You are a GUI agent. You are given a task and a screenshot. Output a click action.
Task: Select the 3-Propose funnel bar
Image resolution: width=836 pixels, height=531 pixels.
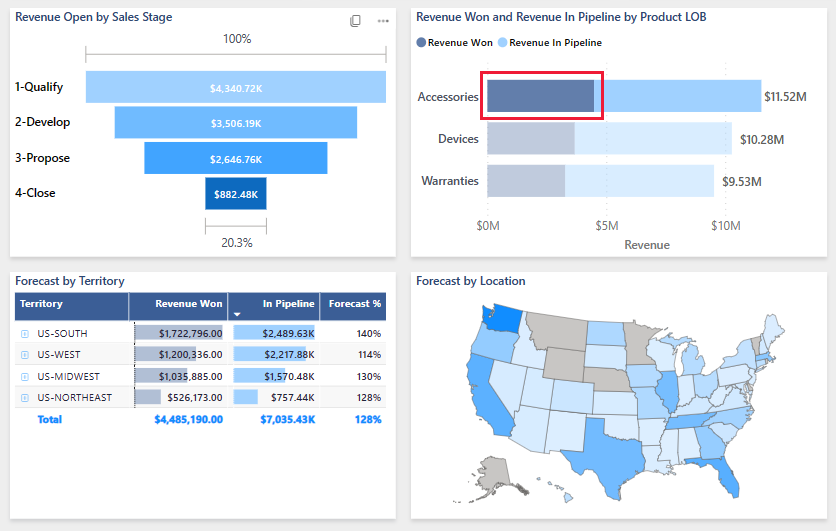(x=236, y=158)
